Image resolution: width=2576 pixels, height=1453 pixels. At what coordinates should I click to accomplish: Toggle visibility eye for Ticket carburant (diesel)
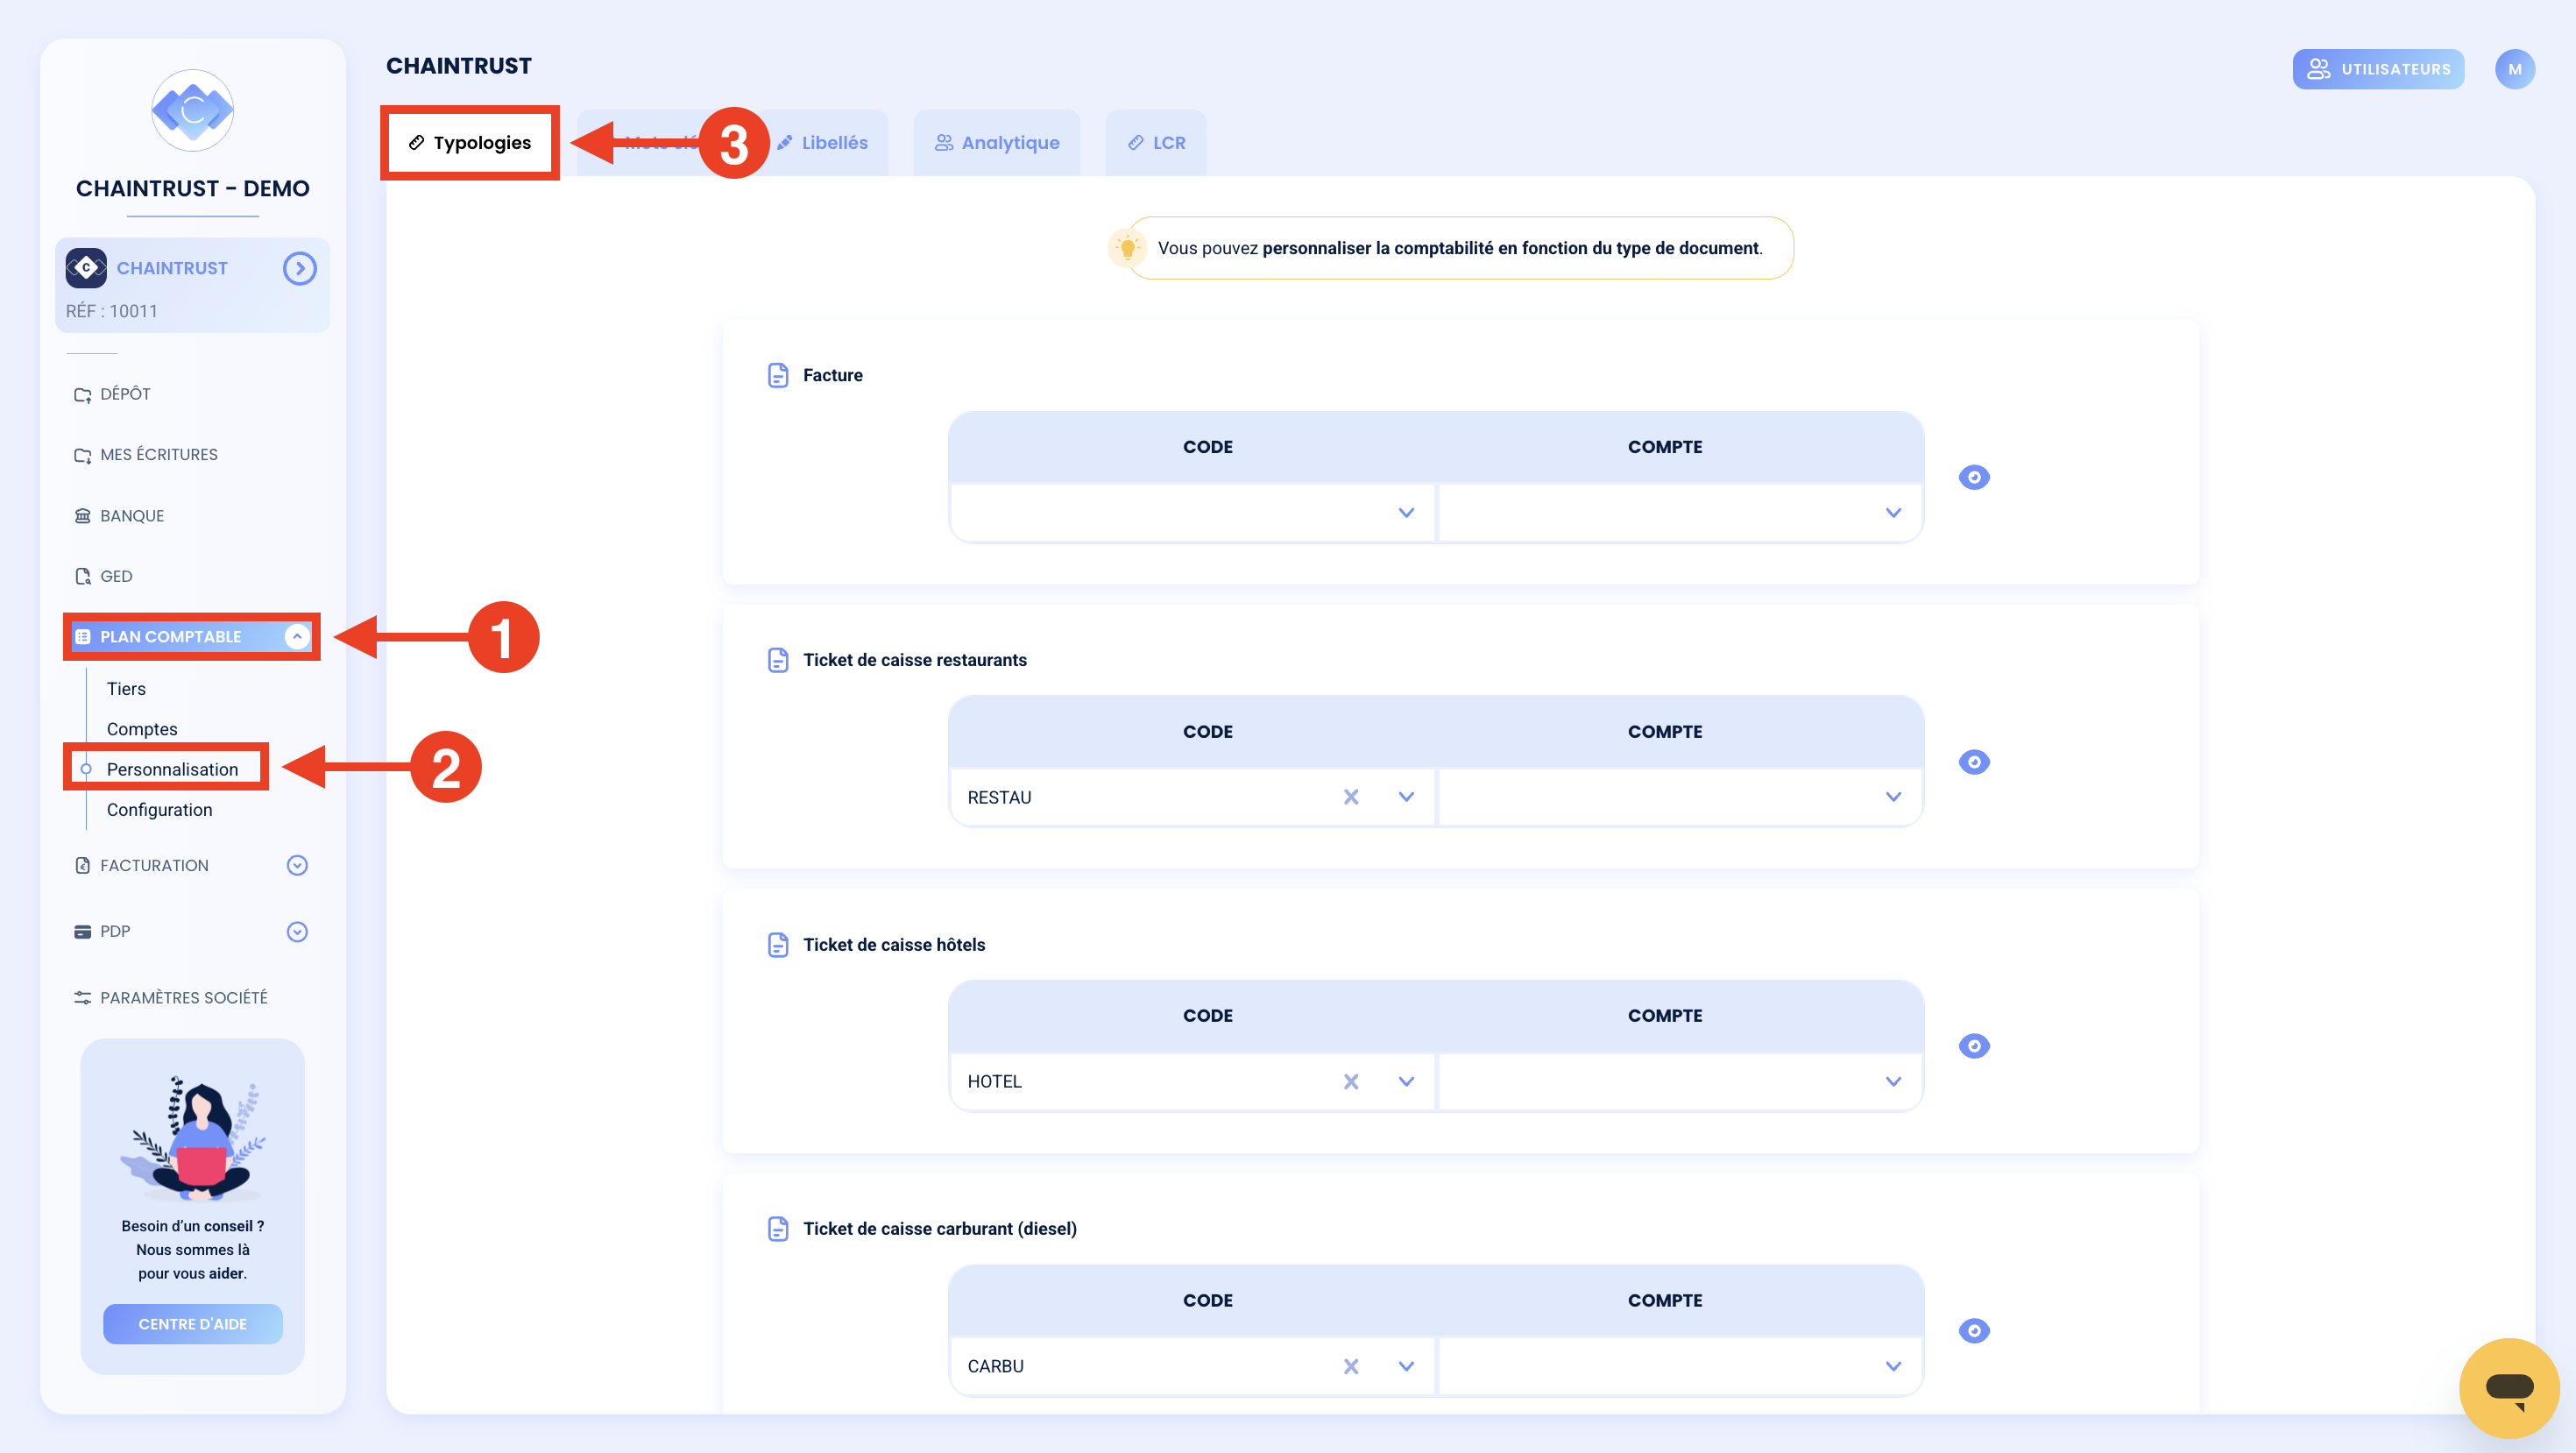pos(1974,1331)
